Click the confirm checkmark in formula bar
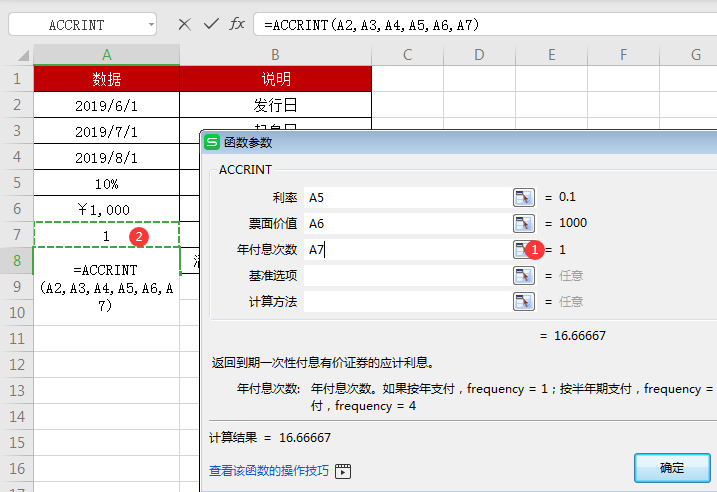The image size is (717, 492). 210,24
